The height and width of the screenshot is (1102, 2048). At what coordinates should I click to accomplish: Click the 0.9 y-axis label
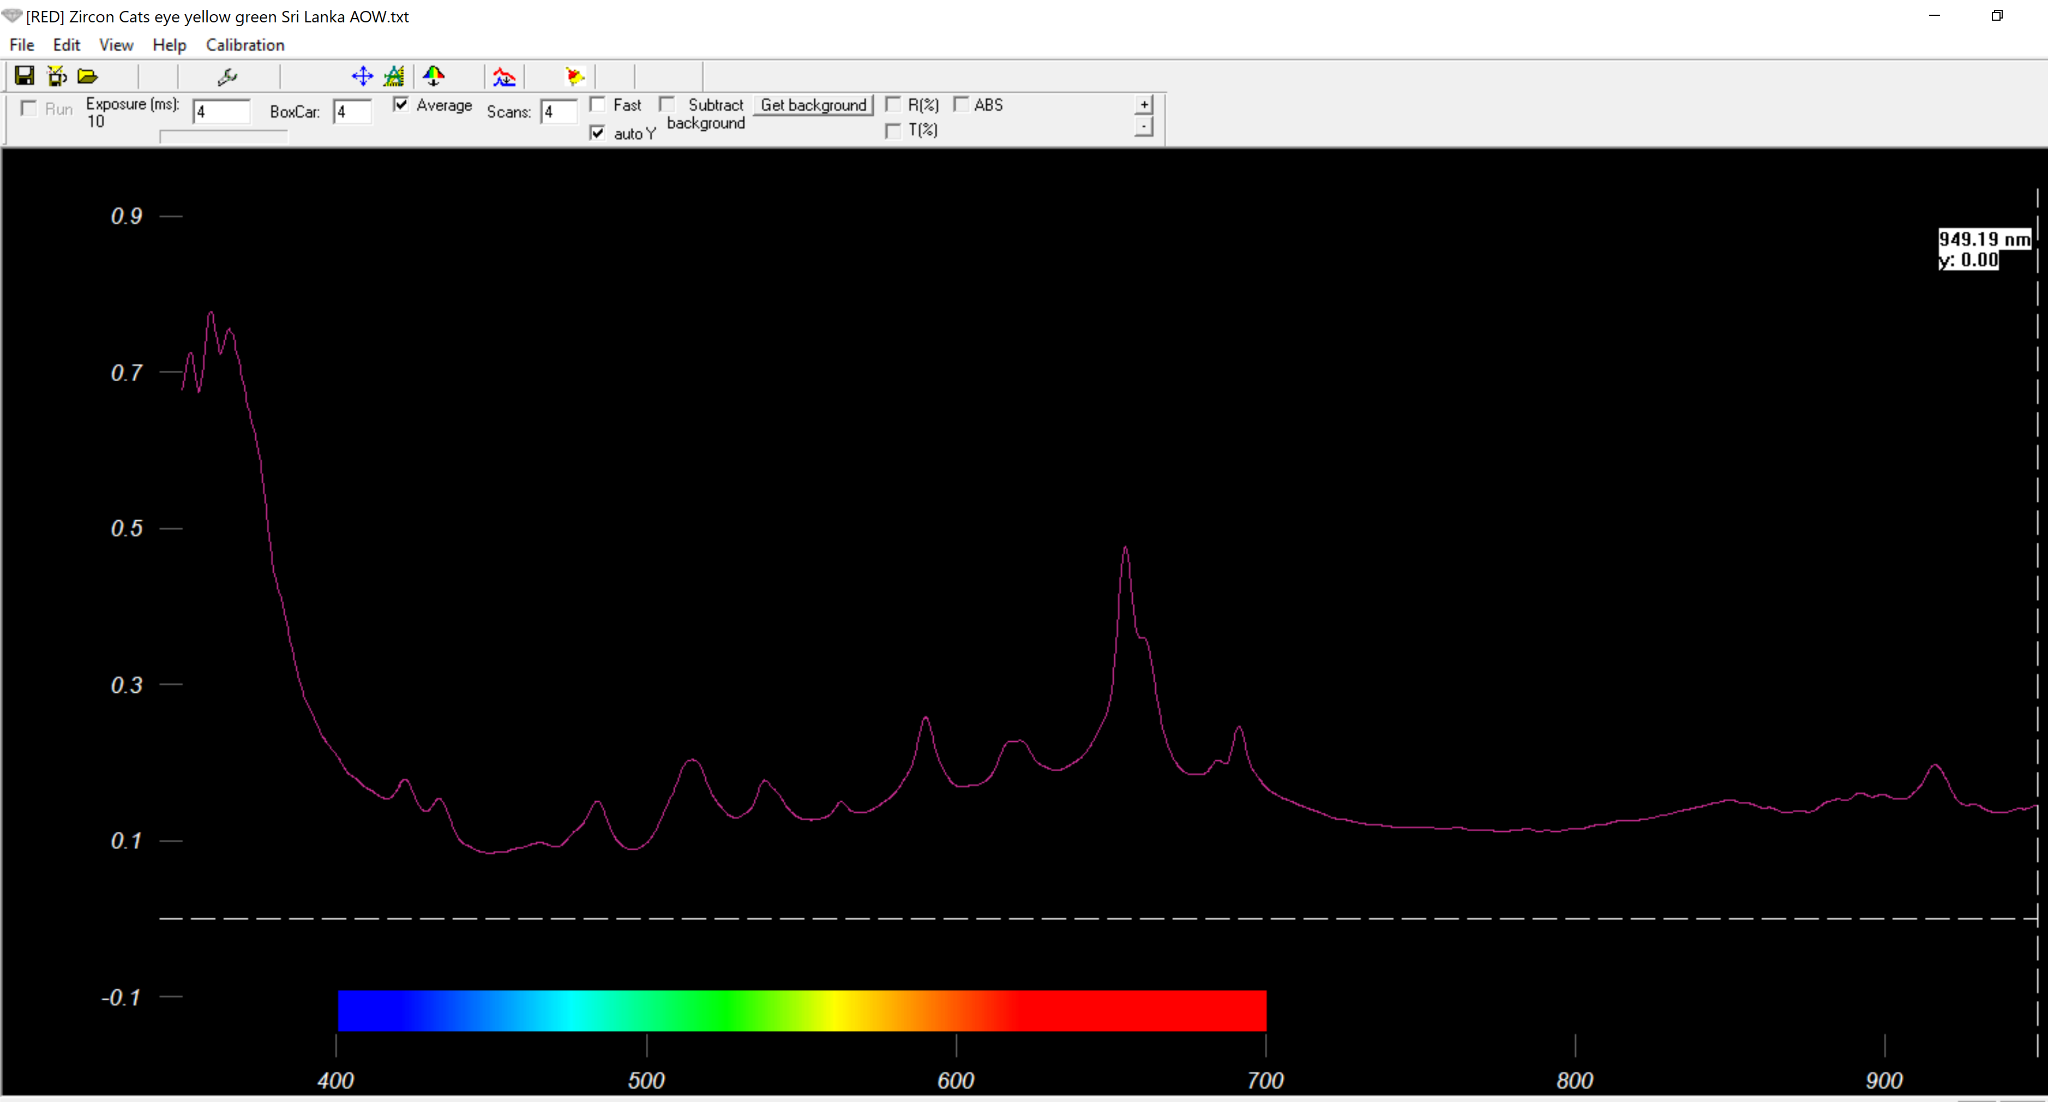pos(127,216)
